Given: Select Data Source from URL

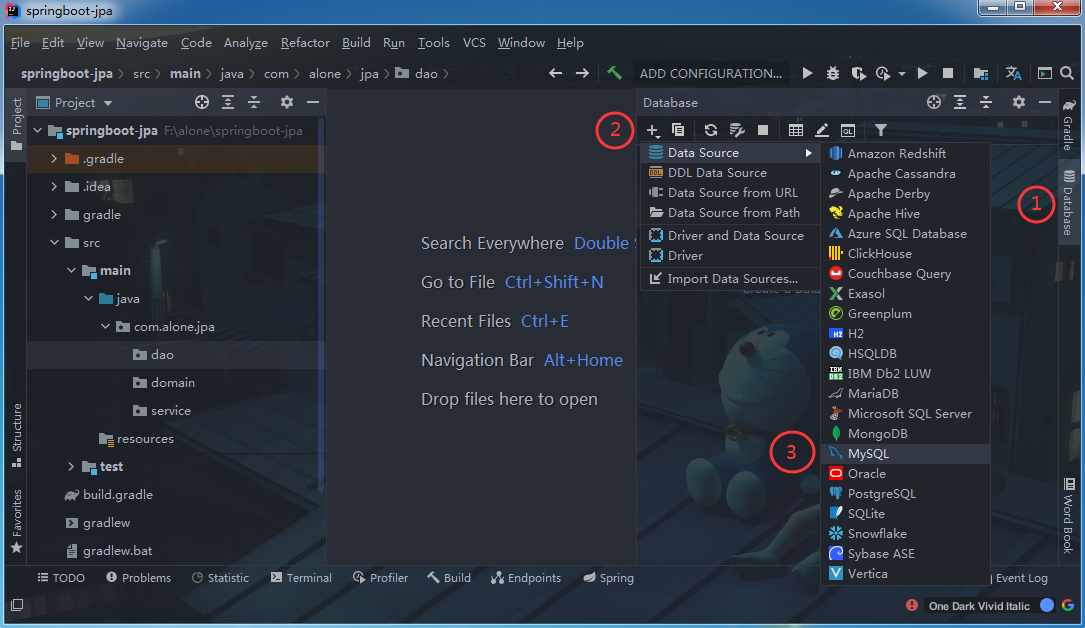Looking at the screenshot, I should tap(730, 192).
